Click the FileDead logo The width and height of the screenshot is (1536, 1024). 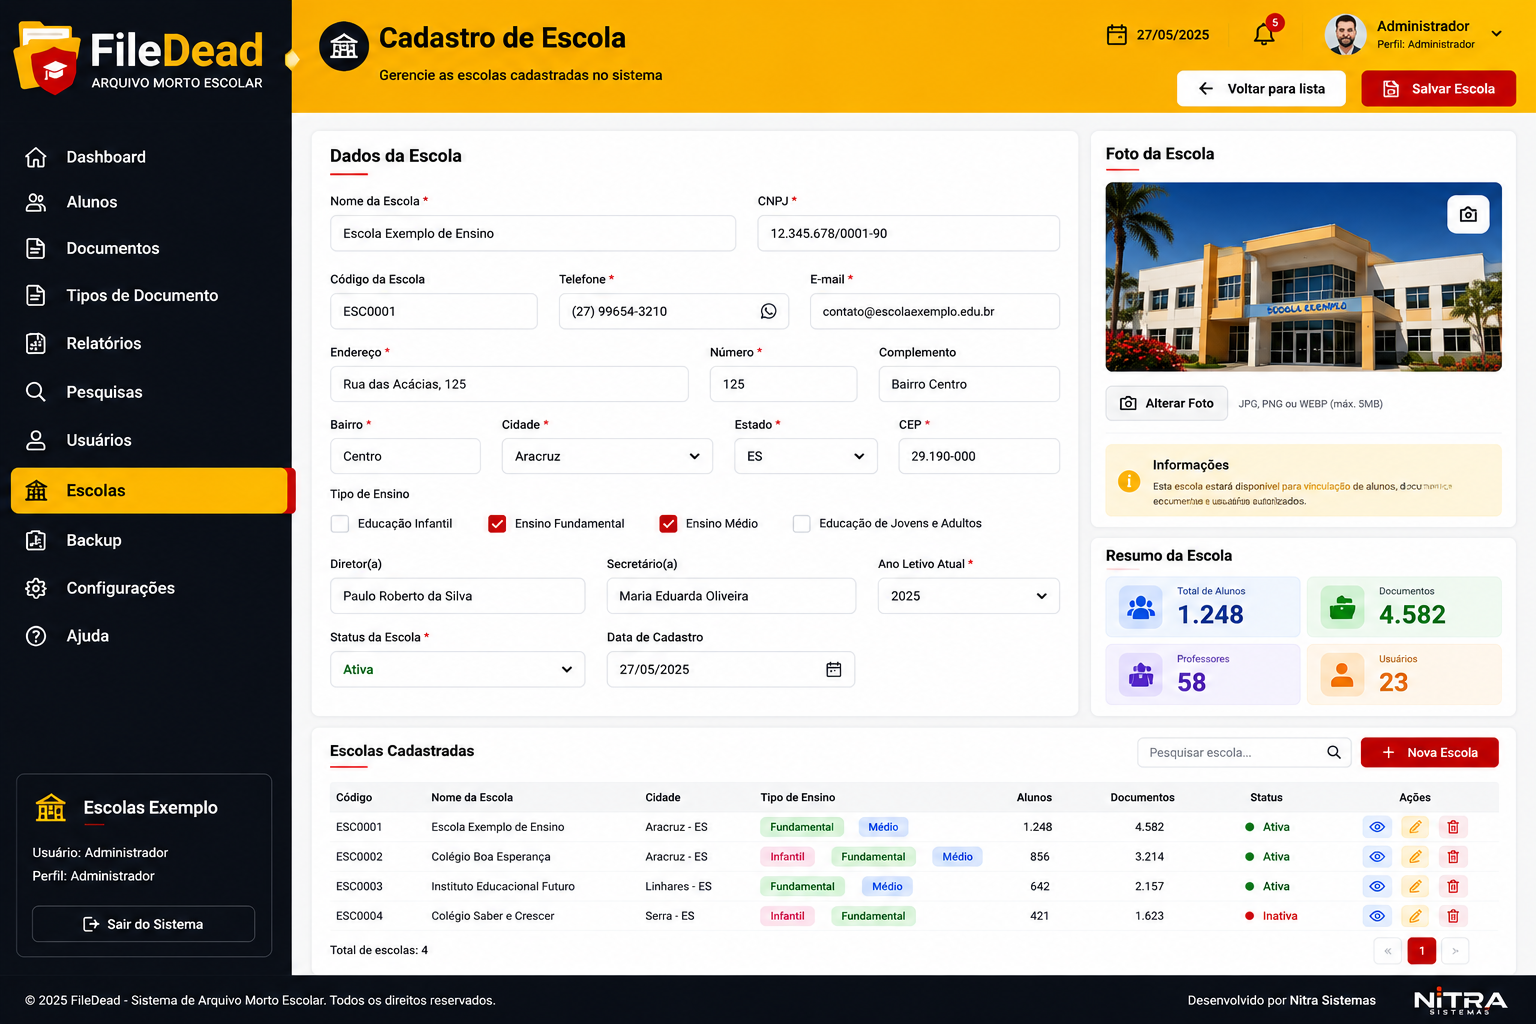pyautogui.click(x=140, y=58)
